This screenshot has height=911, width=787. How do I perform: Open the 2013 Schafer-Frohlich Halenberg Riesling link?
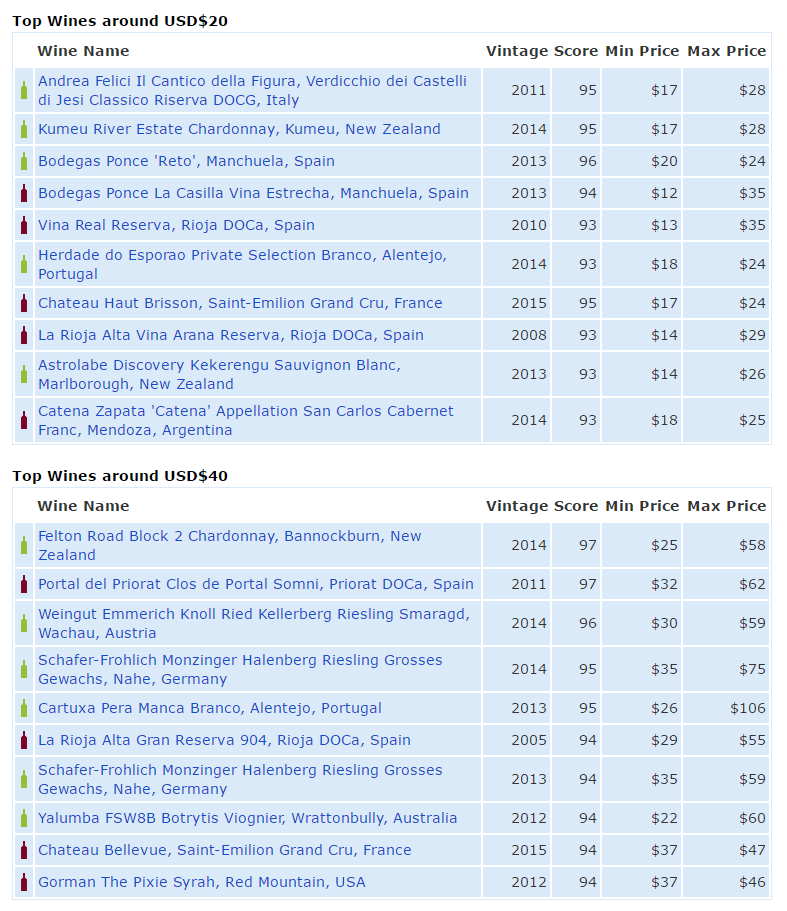click(x=240, y=779)
